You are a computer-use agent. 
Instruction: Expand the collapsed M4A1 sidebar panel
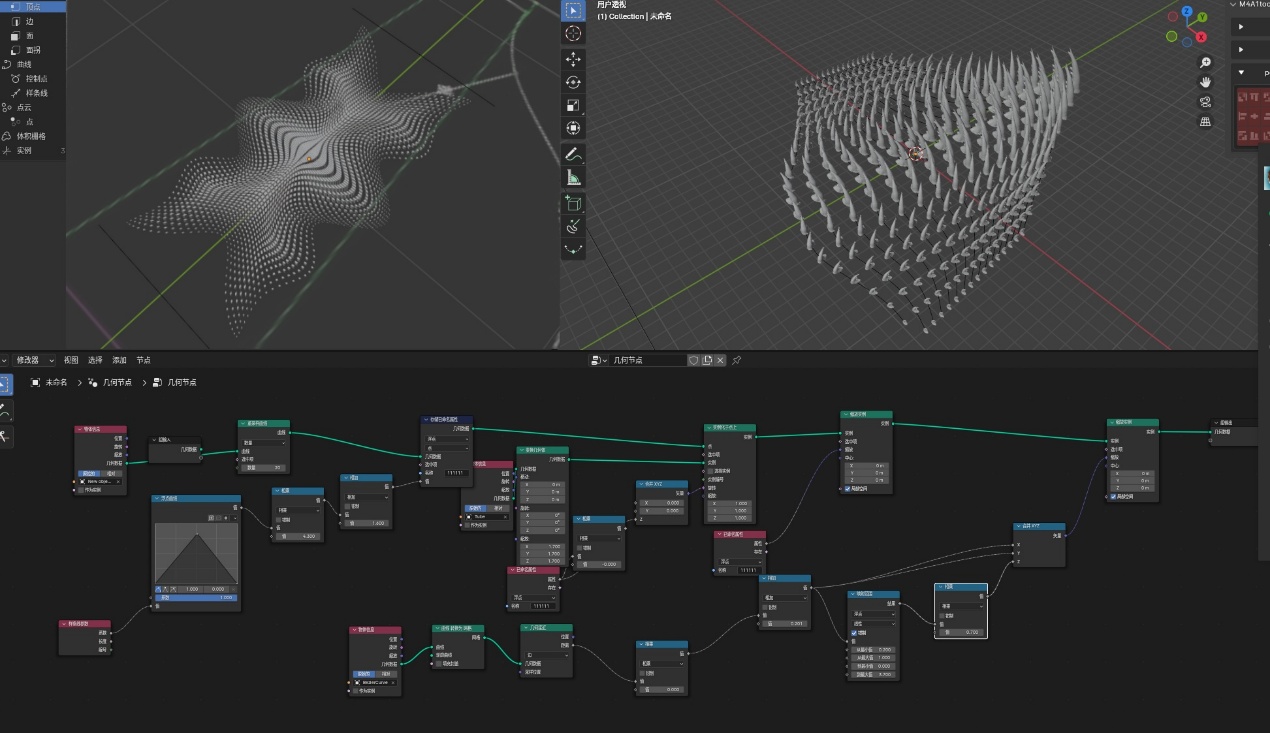point(1241,27)
